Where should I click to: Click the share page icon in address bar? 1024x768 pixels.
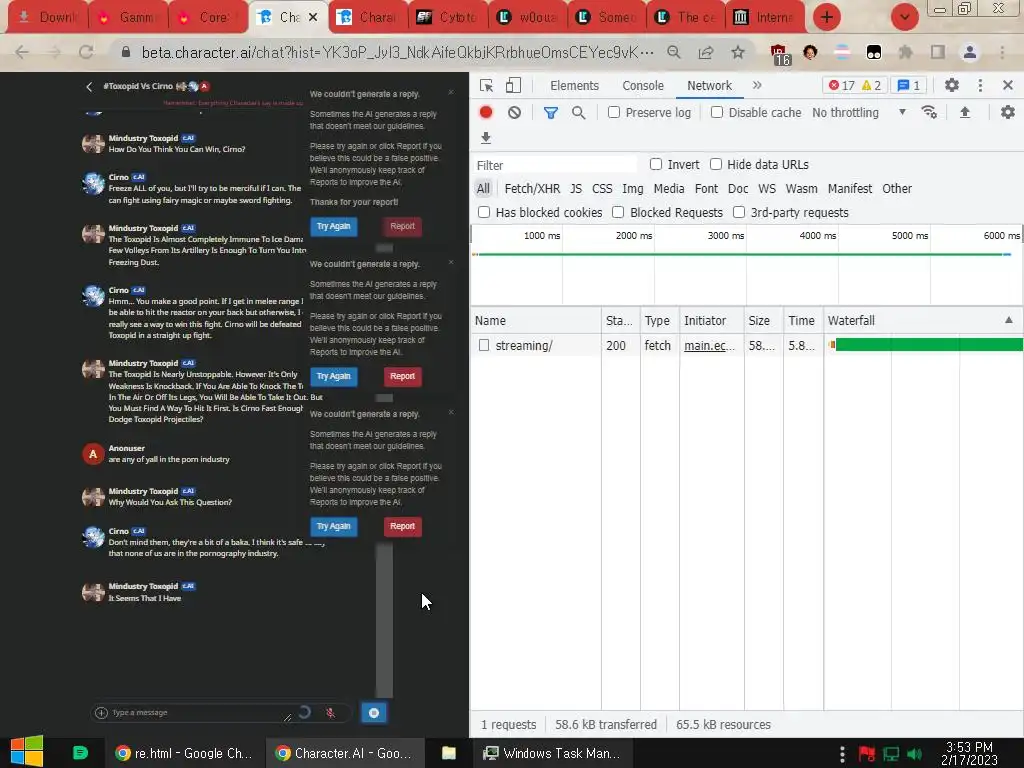pyautogui.click(x=706, y=52)
